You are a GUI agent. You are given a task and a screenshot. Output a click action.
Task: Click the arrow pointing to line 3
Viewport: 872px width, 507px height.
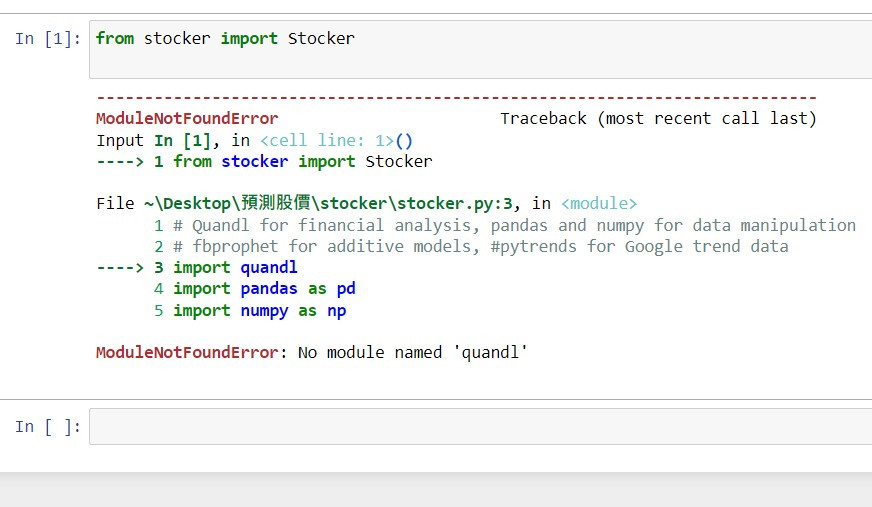click(x=120, y=268)
